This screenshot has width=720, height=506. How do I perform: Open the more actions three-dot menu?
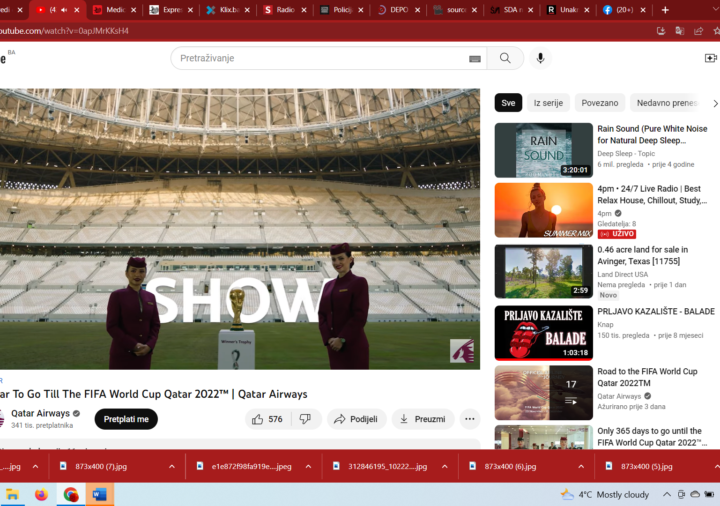(x=470, y=419)
